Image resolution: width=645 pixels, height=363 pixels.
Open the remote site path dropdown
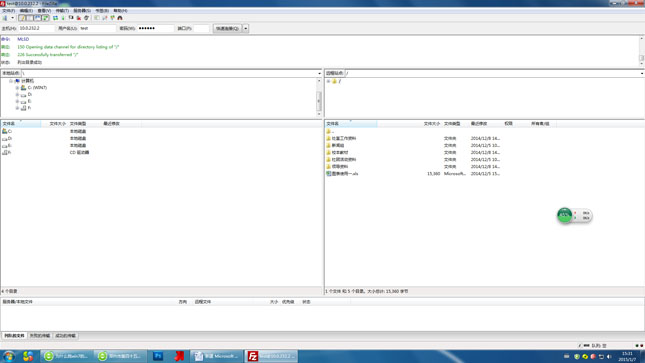[x=642, y=73]
